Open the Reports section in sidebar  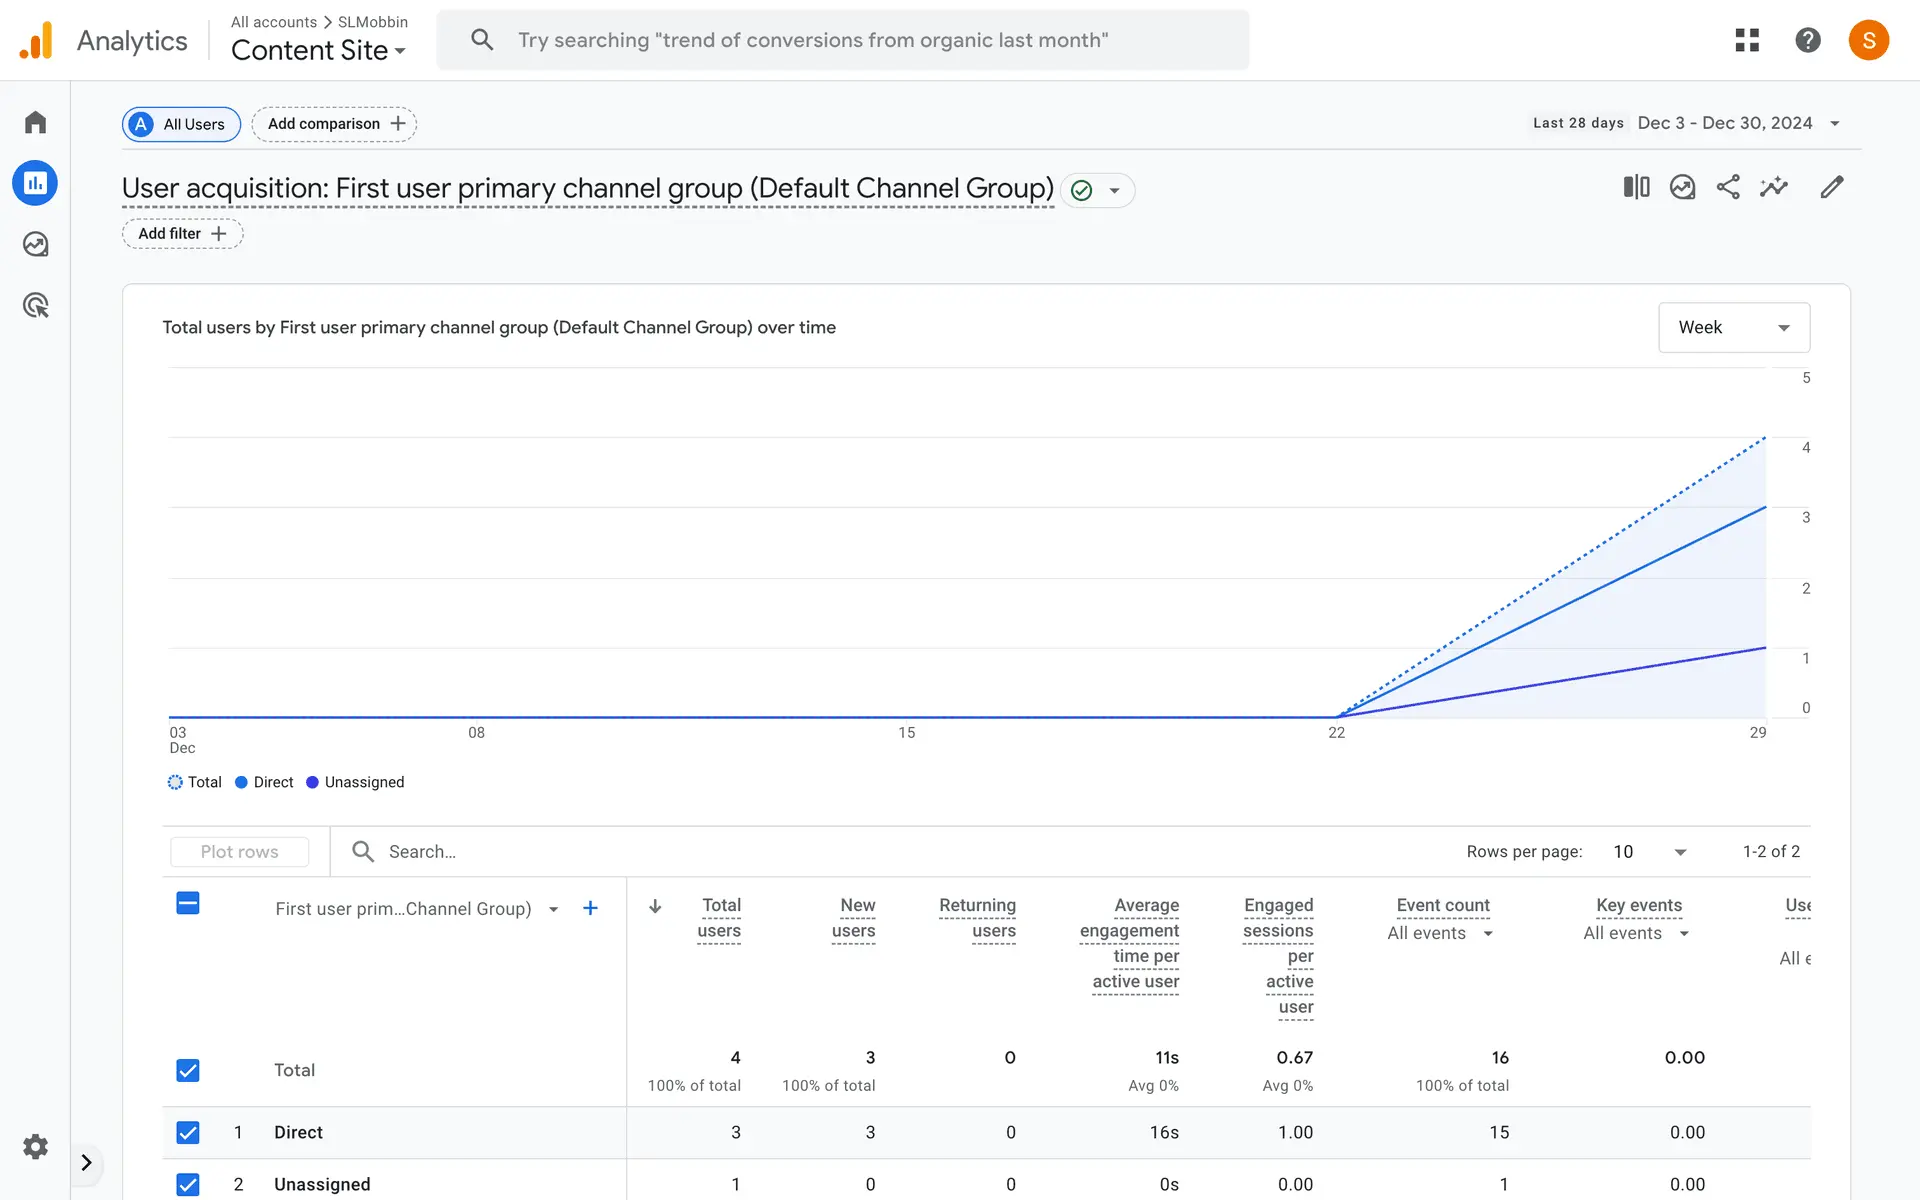tap(35, 183)
